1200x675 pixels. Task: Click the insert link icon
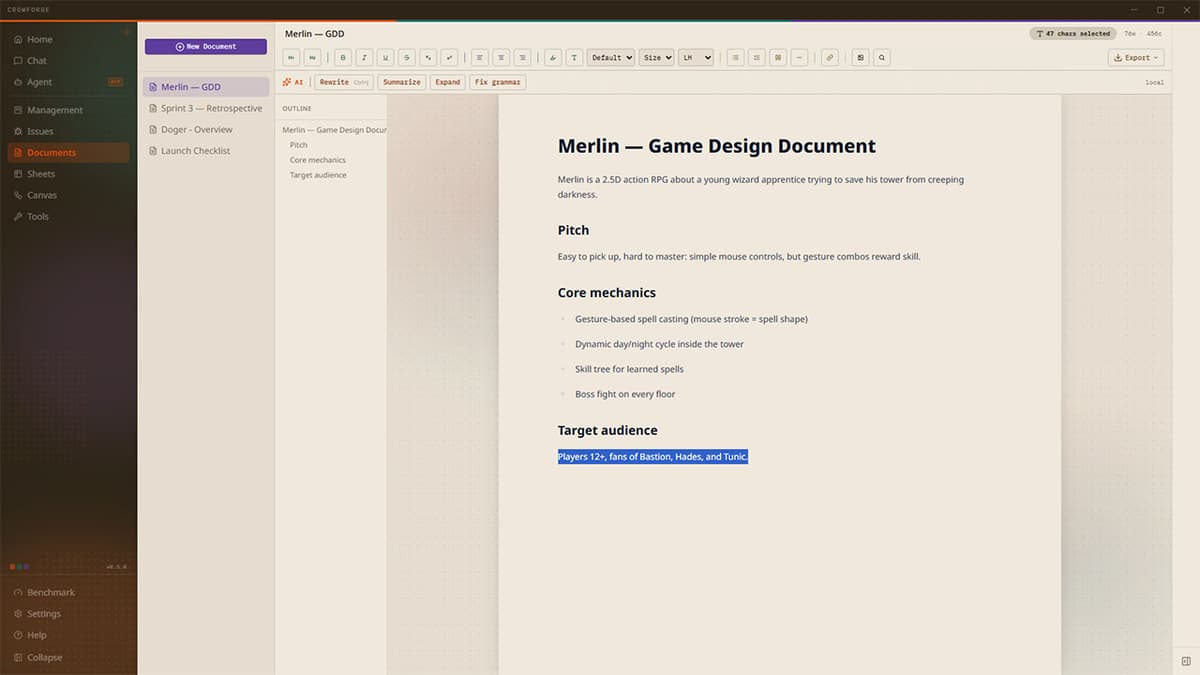(830, 58)
